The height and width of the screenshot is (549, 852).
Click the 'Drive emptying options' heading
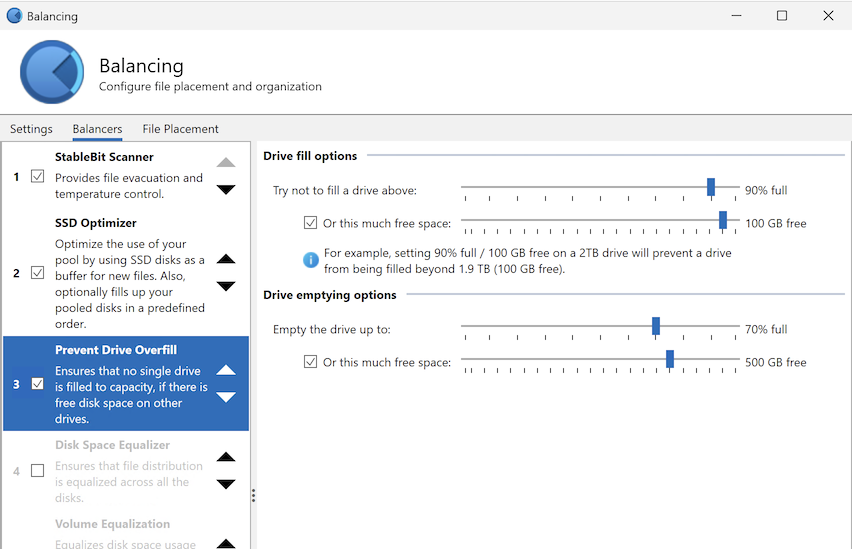coord(330,295)
